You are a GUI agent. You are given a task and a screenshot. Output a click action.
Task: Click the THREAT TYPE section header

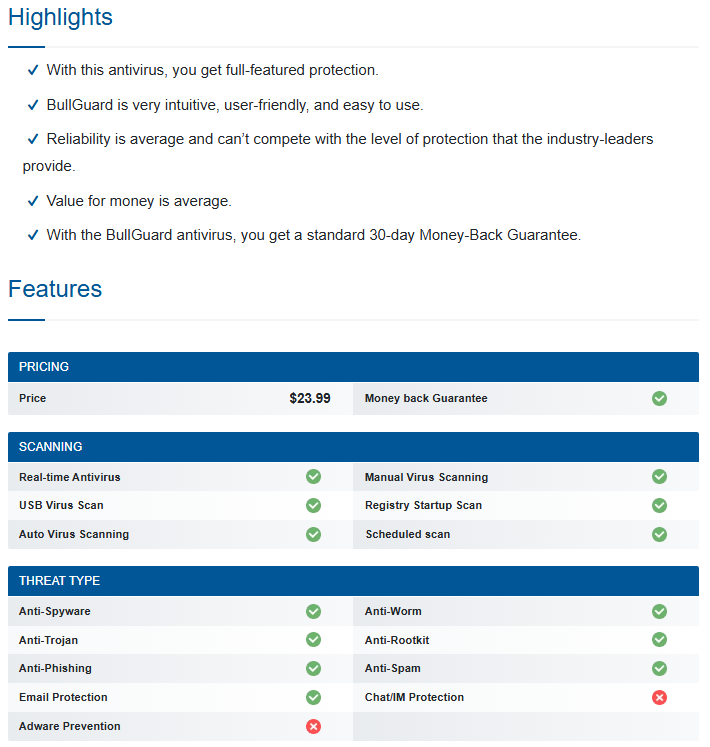pyautogui.click(x=353, y=581)
